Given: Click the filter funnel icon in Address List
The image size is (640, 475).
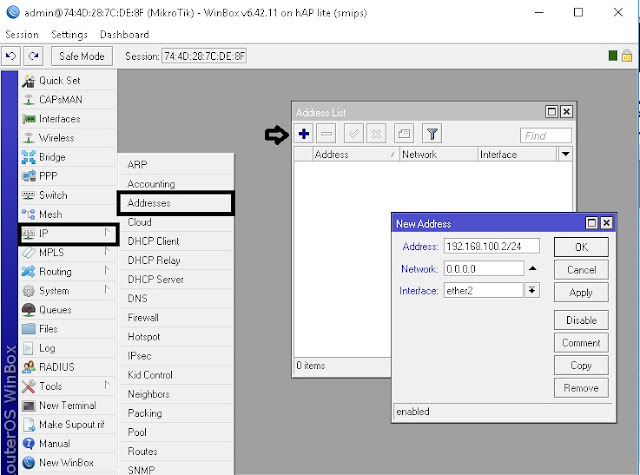Looking at the screenshot, I should pos(432,133).
